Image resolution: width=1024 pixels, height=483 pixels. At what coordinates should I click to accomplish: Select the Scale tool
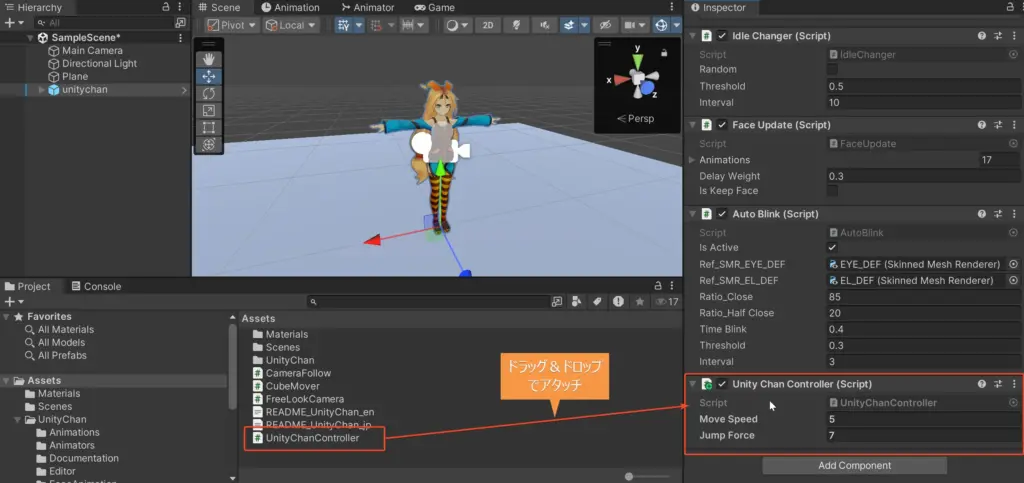(x=209, y=111)
